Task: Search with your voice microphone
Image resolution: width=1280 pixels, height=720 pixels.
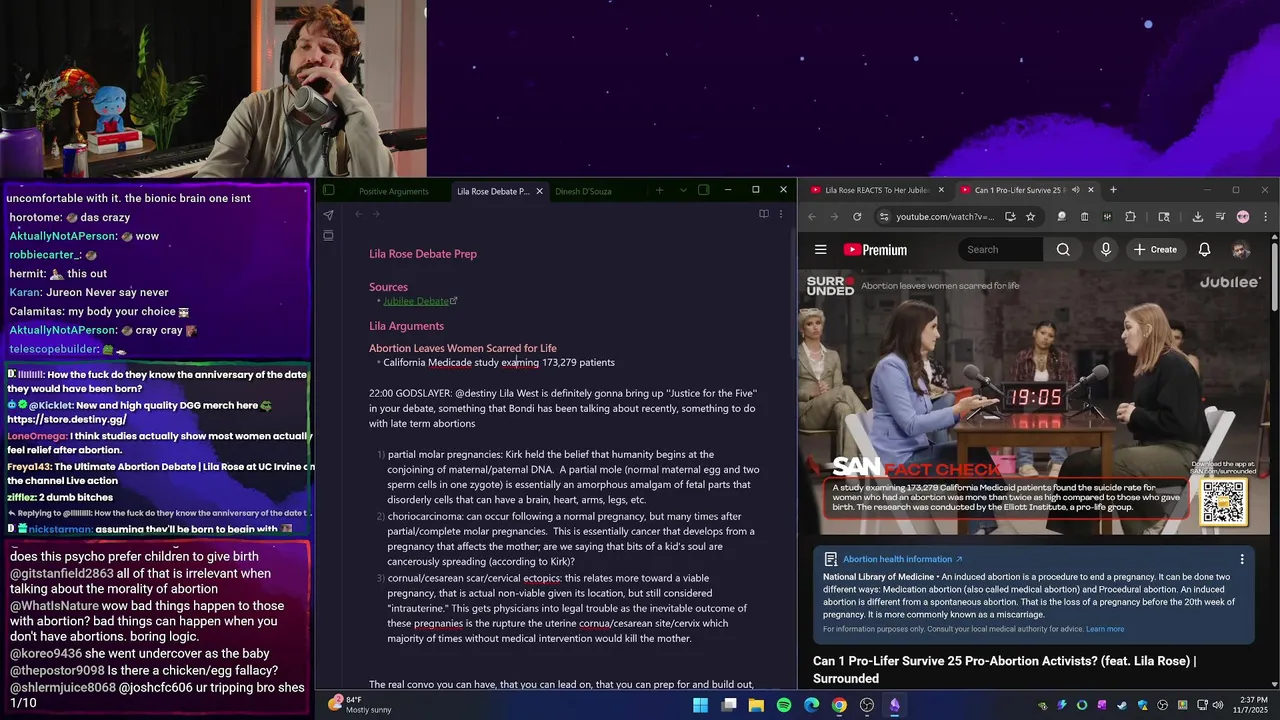Action: click(1105, 249)
